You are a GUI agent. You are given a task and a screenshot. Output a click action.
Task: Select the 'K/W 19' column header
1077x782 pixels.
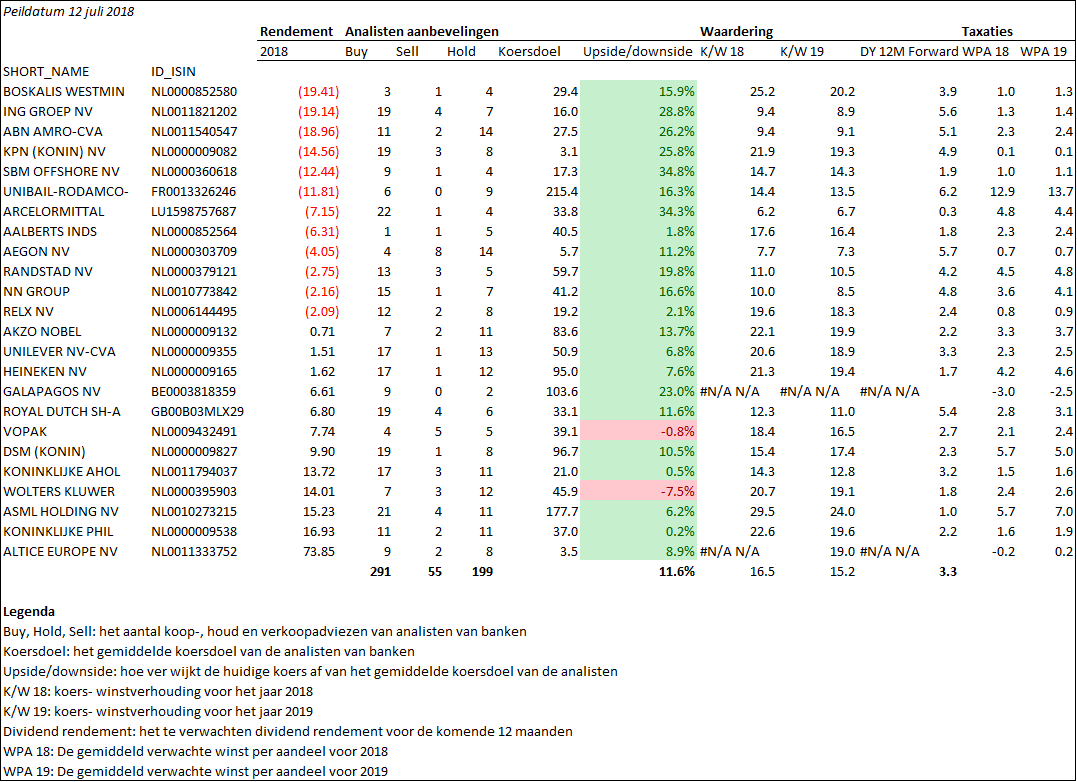coord(802,51)
